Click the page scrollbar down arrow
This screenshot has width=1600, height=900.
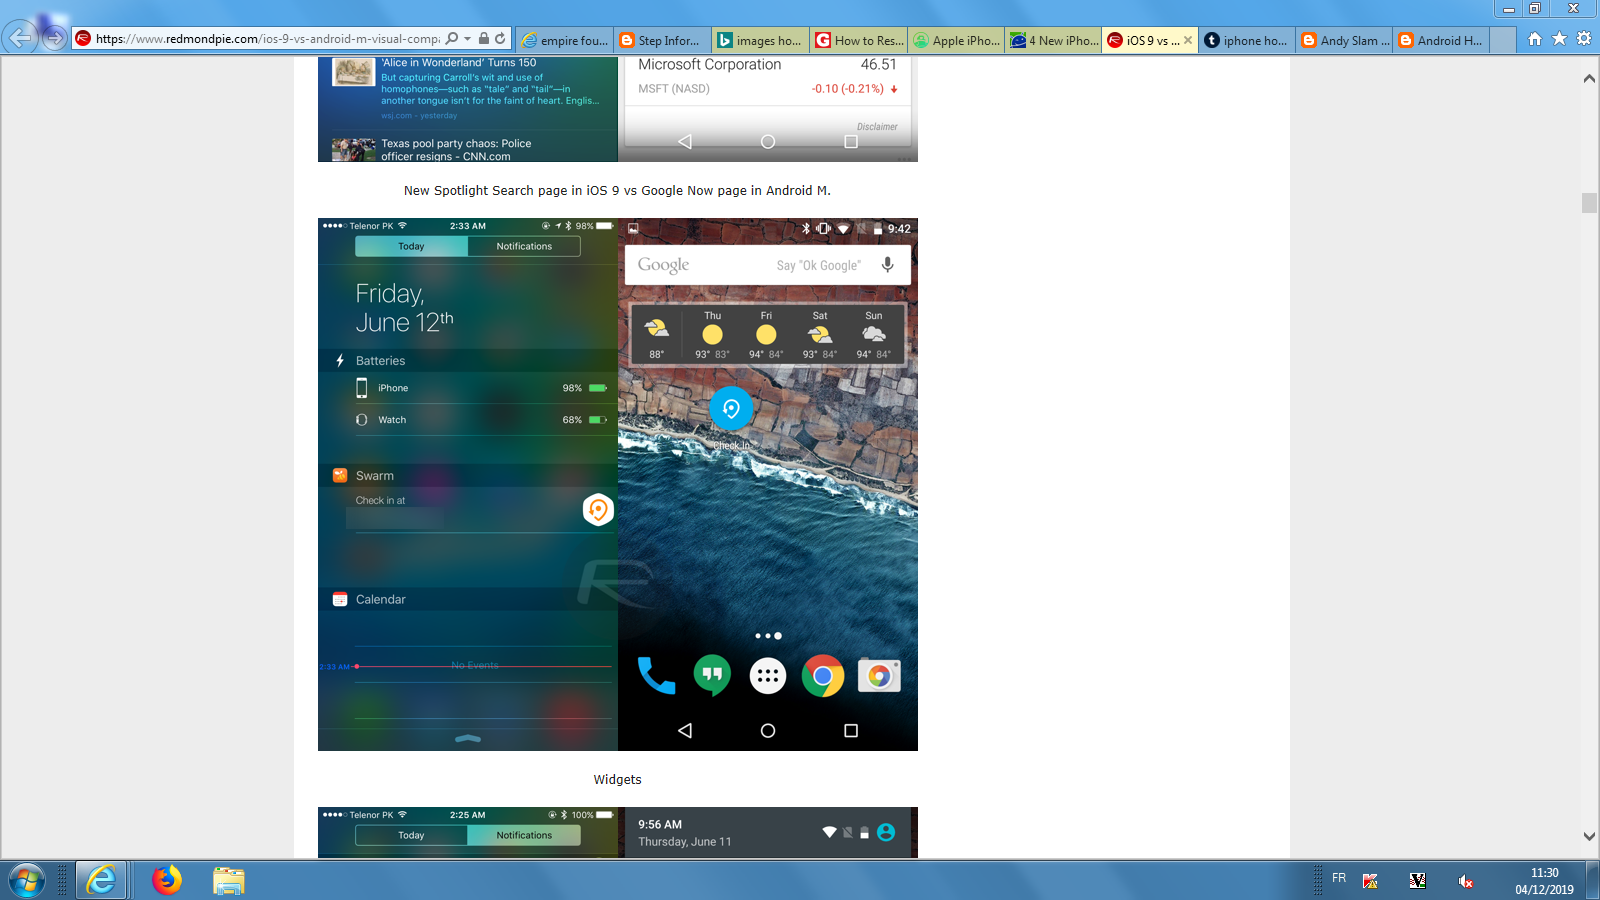pos(1589,837)
